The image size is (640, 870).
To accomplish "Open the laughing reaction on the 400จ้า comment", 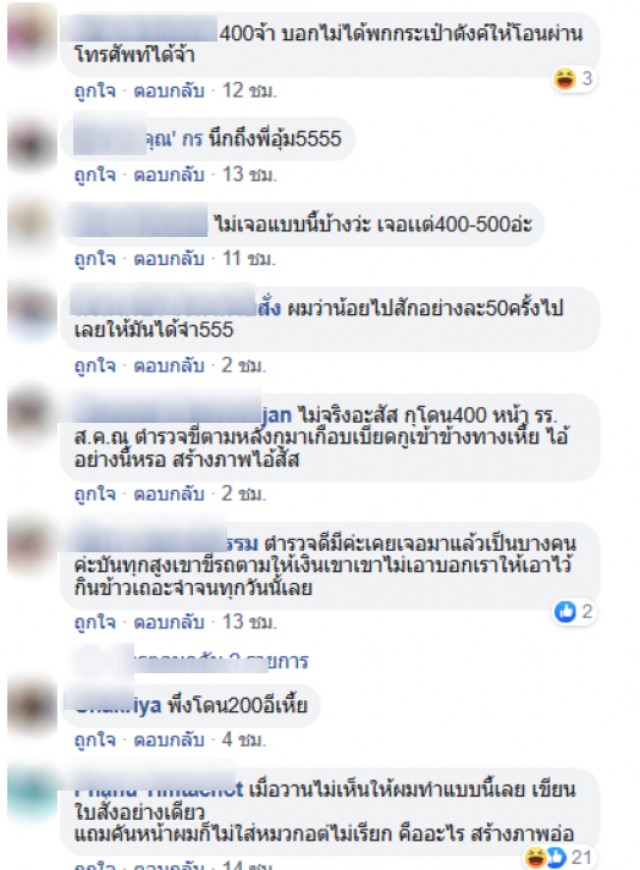I will [574, 79].
